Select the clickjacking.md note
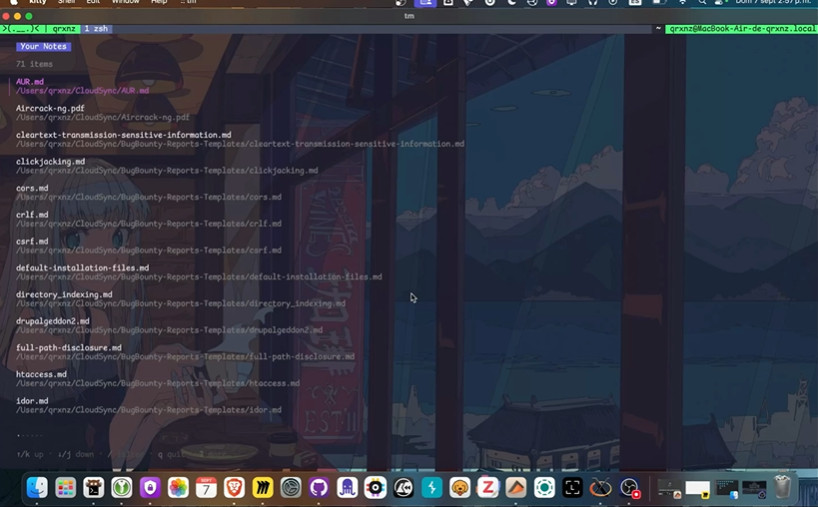Image resolution: width=818 pixels, height=507 pixels. (50, 161)
